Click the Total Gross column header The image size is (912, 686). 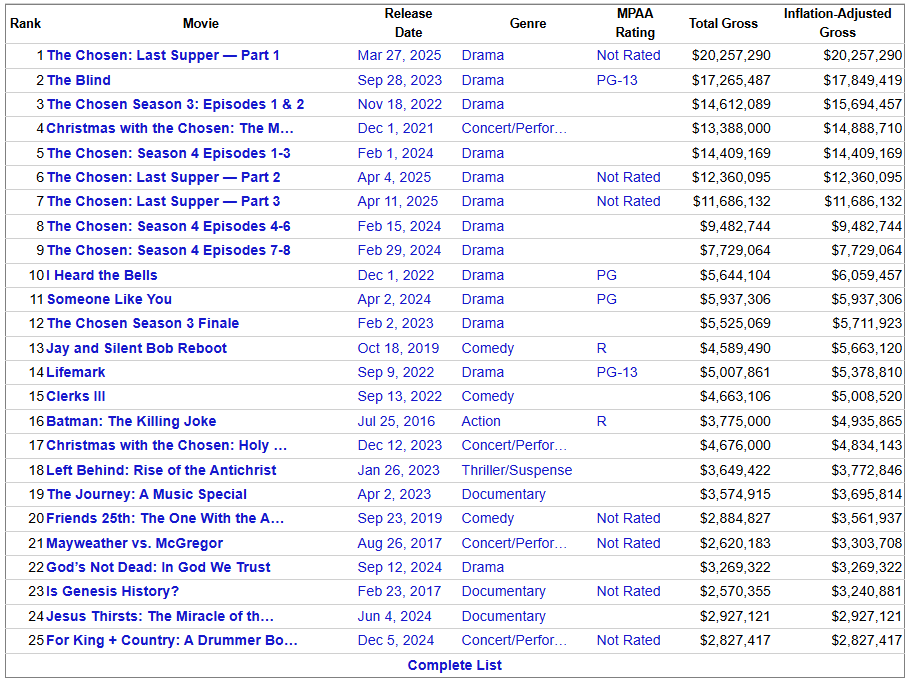[723, 23]
